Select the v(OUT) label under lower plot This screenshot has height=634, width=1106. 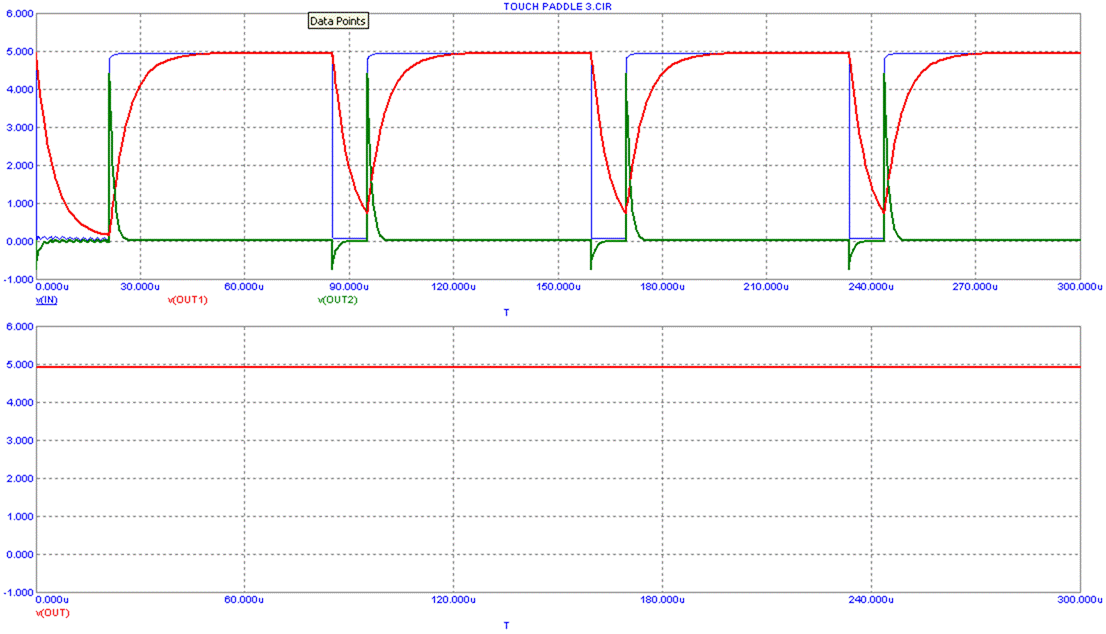click(x=53, y=611)
